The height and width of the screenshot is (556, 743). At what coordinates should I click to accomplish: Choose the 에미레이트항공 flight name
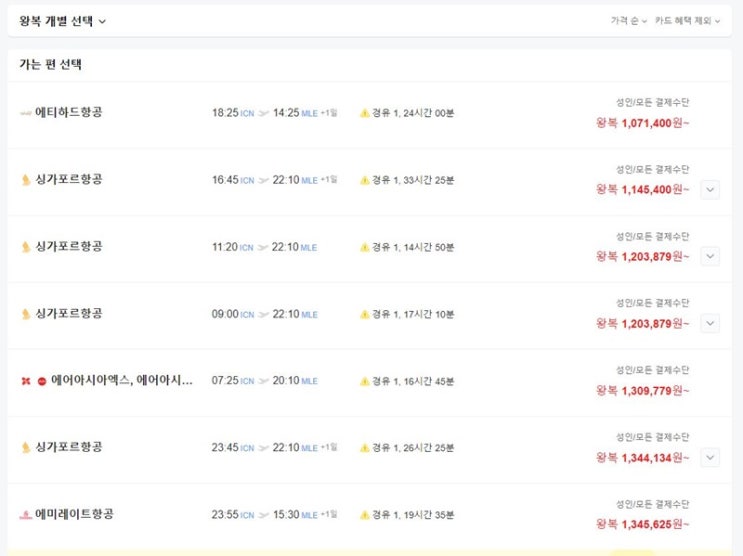point(74,514)
